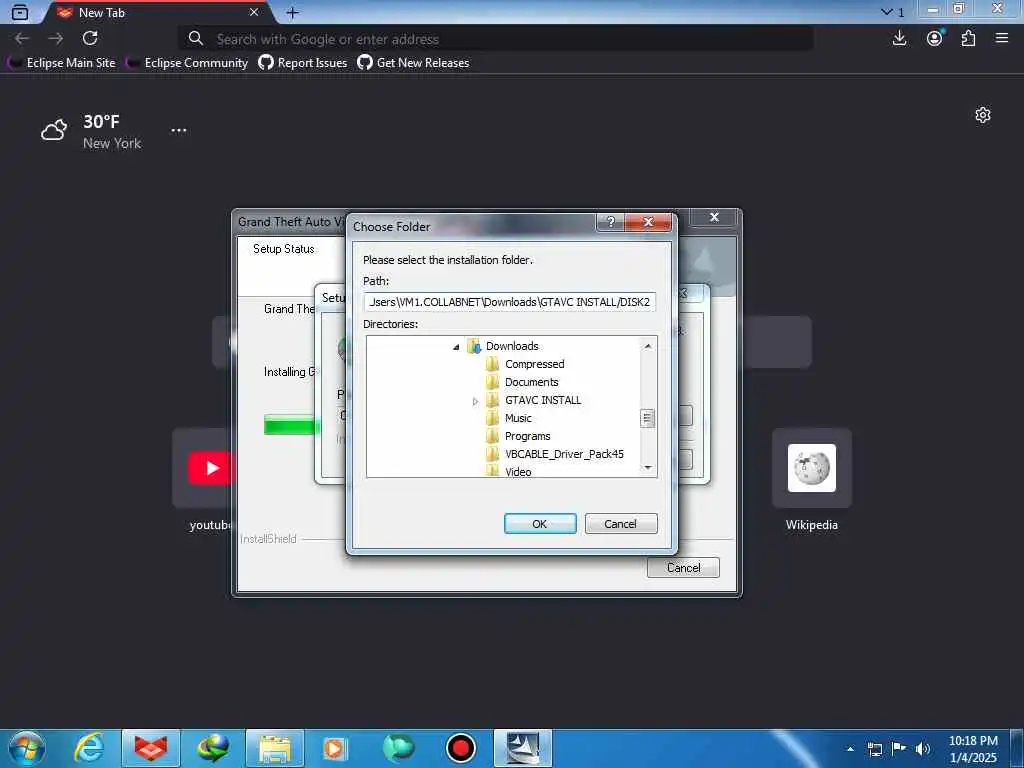Click the green setup progress bar
The width and height of the screenshot is (1024, 768).
pyautogui.click(x=289, y=425)
